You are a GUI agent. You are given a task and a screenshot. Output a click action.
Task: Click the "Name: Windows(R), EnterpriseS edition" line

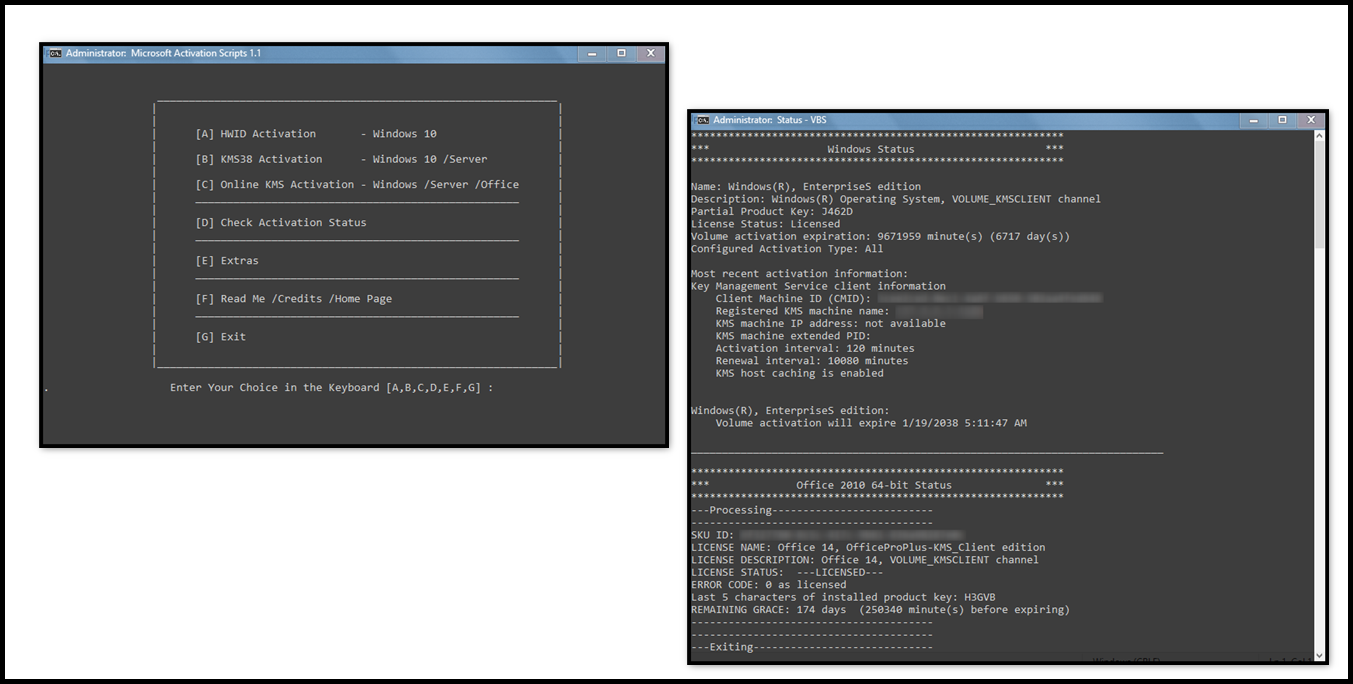(806, 186)
